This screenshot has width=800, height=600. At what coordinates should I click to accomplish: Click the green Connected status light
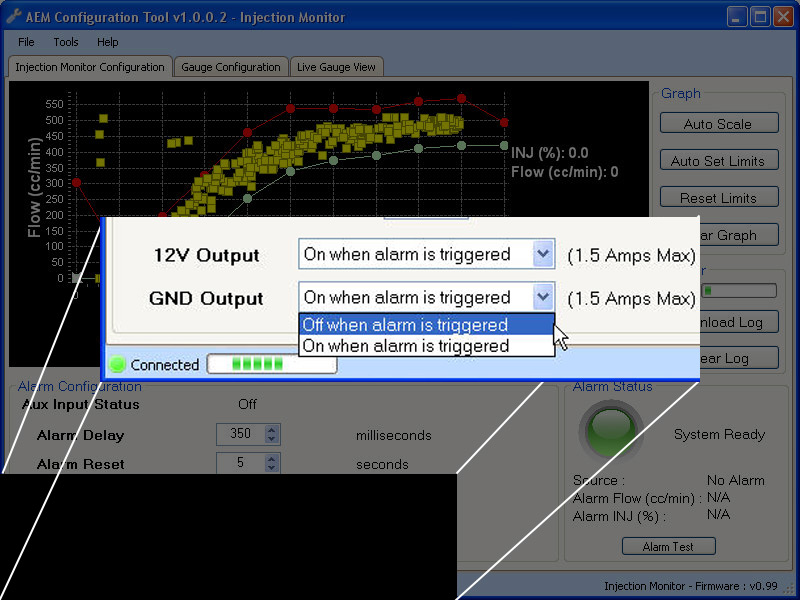click(117, 364)
